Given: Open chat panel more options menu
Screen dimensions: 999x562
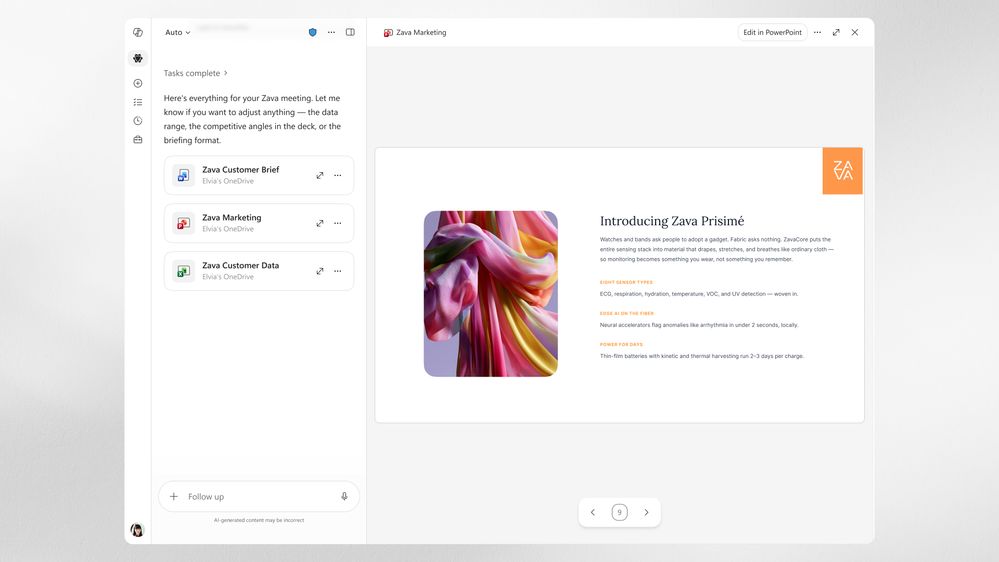Looking at the screenshot, I should pos(331,32).
